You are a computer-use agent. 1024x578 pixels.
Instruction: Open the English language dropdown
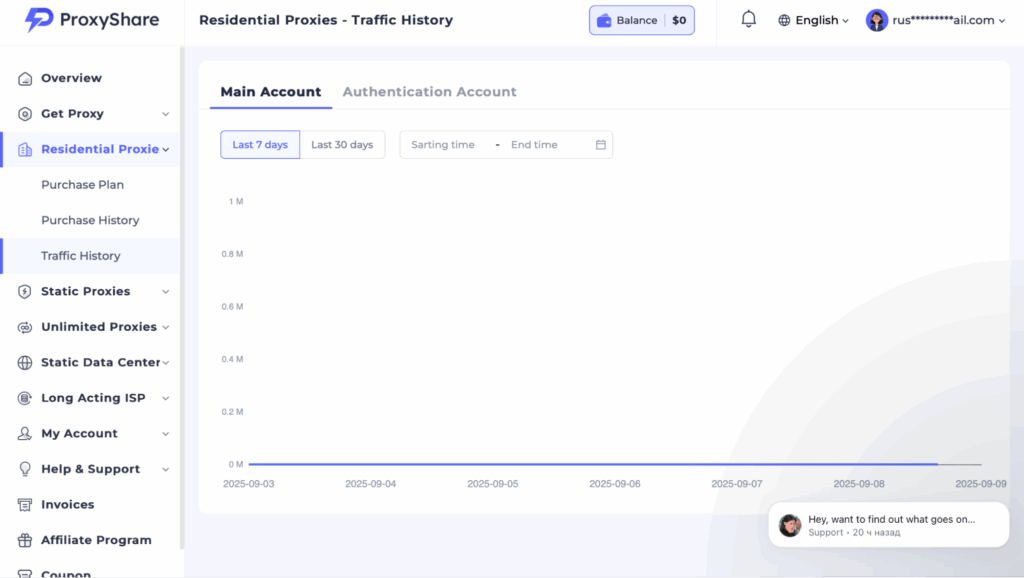(813, 20)
